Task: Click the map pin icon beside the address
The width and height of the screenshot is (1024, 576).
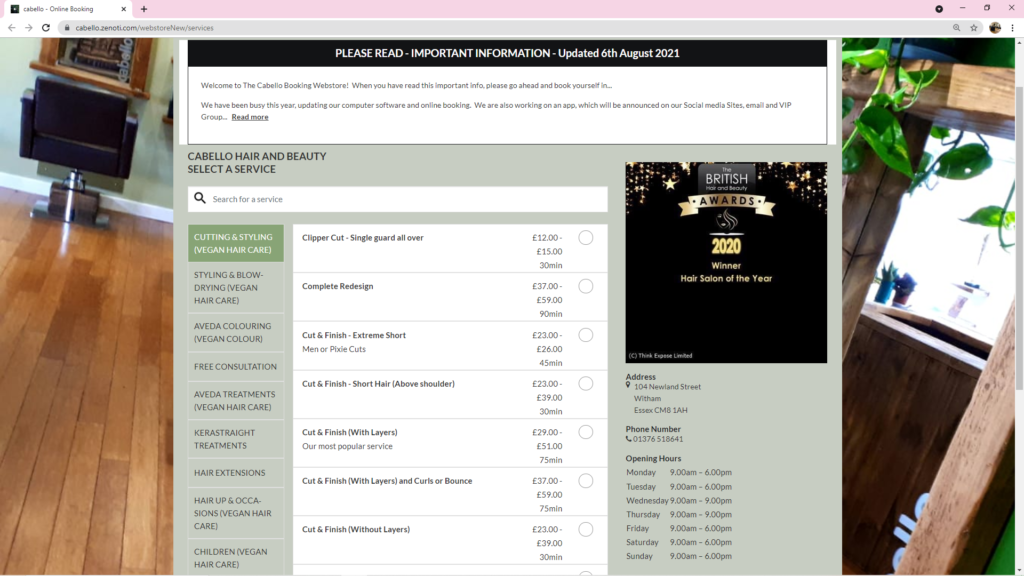Action: point(628,385)
